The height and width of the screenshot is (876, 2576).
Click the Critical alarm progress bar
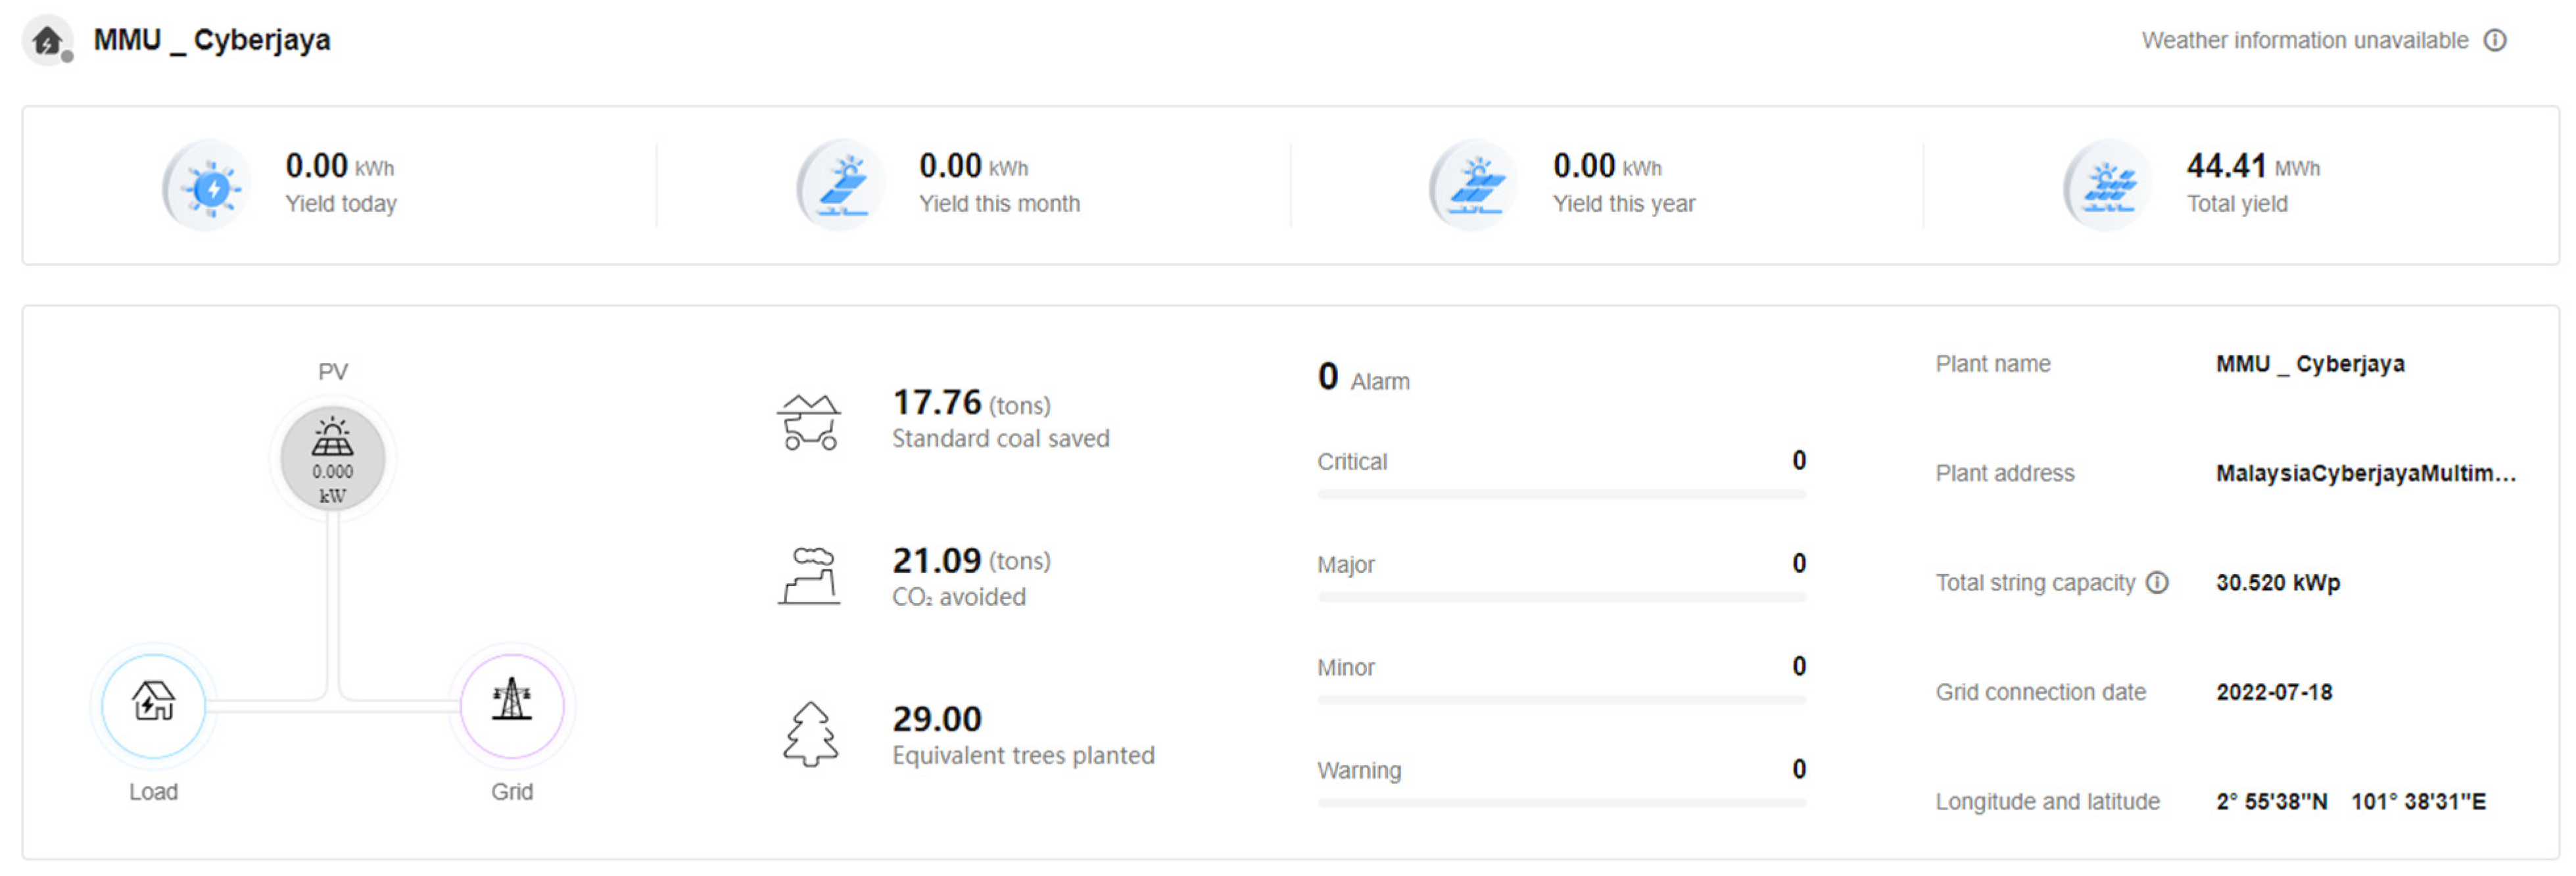(1561, 494)
